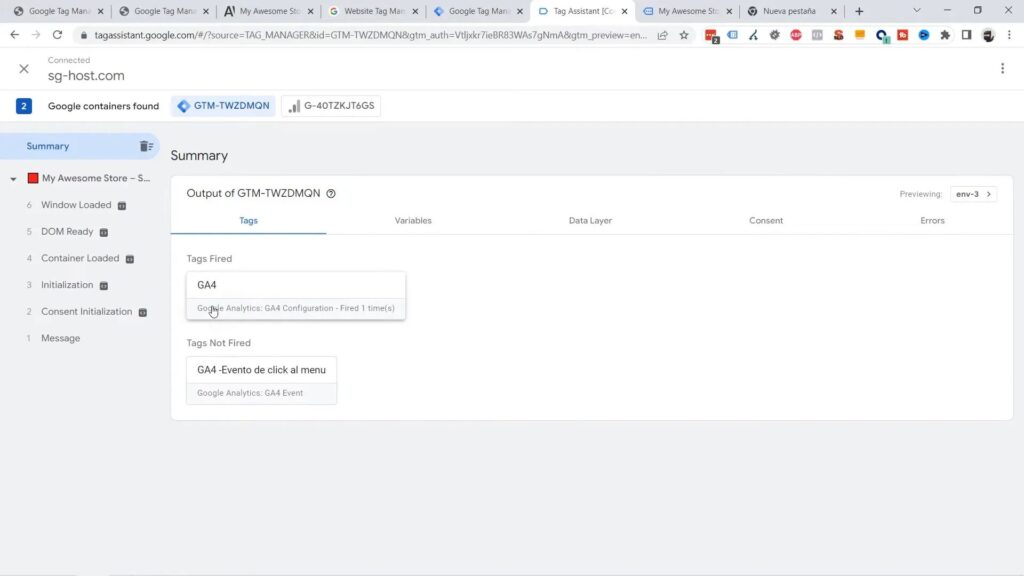
Task: Switch to the Consent tab
Action: [766, 221]
